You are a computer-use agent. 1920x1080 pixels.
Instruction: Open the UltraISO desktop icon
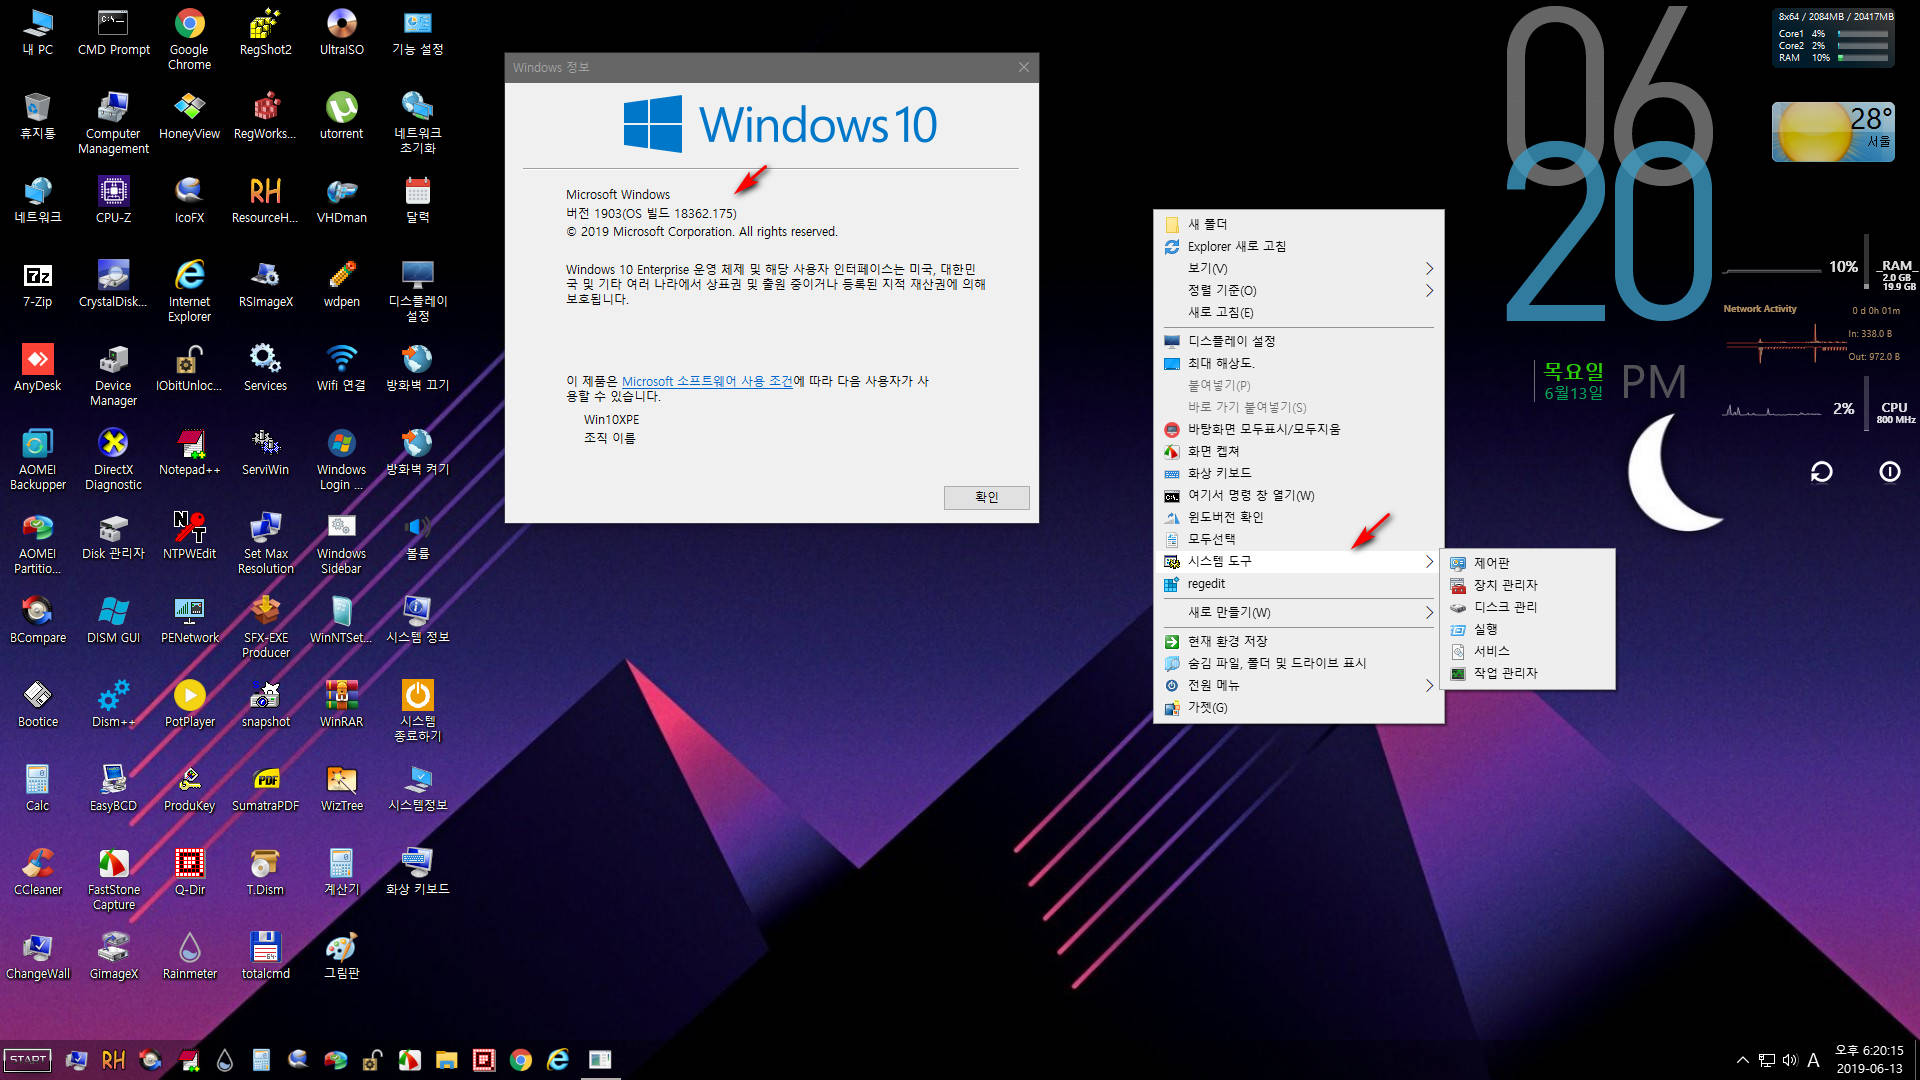pyautogui.click(x=341, y=32)
